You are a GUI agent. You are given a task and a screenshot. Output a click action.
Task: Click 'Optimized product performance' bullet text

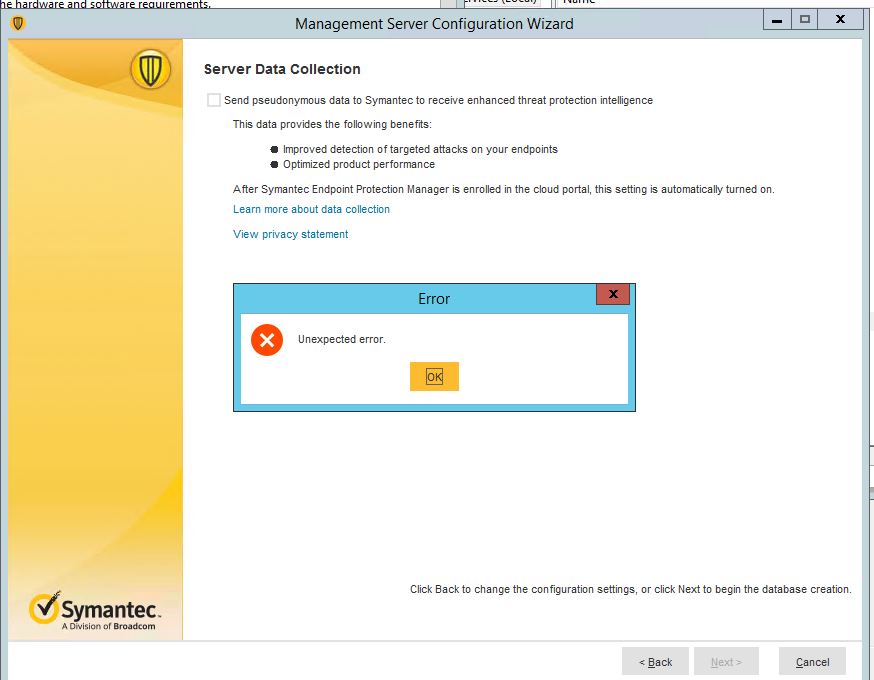pos(358,164)
